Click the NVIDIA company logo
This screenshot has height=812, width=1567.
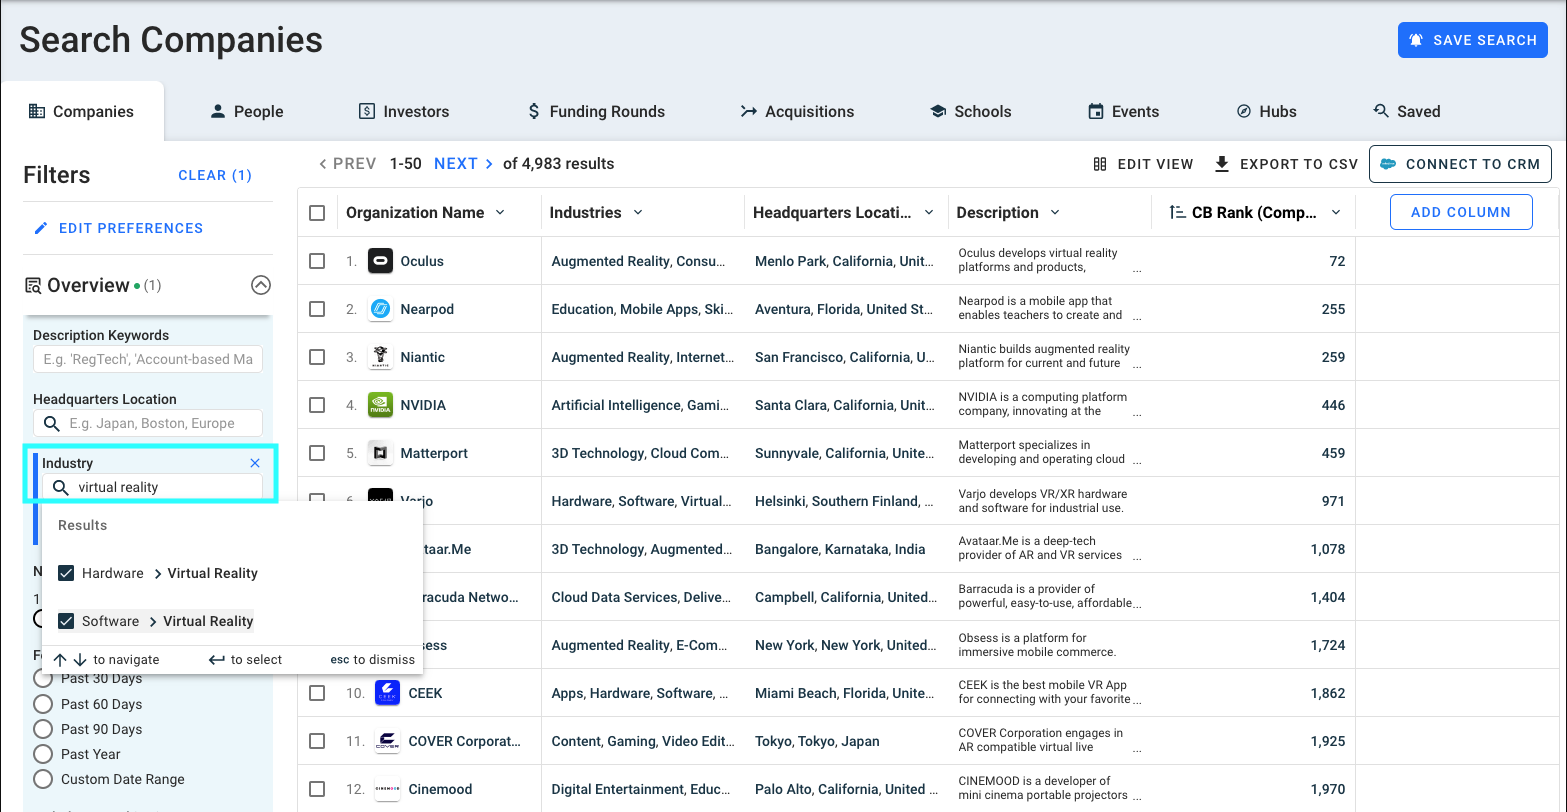tap(380, 405)
